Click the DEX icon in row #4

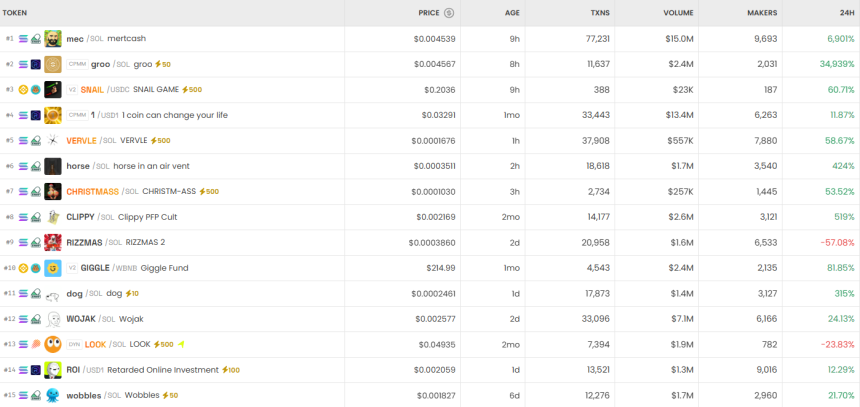[x=35, y=115]
